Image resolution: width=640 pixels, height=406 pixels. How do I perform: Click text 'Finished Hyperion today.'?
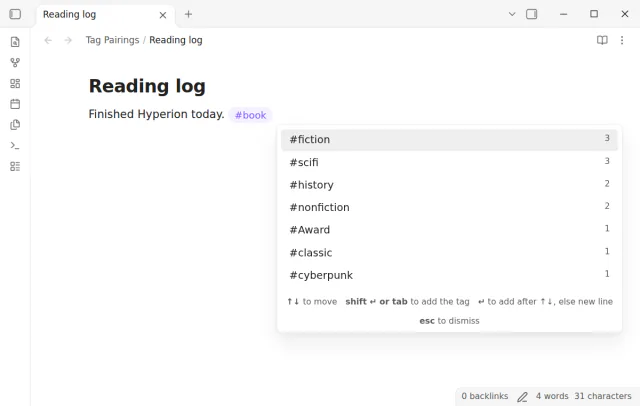pyautogui.click(x=156, y=114)
